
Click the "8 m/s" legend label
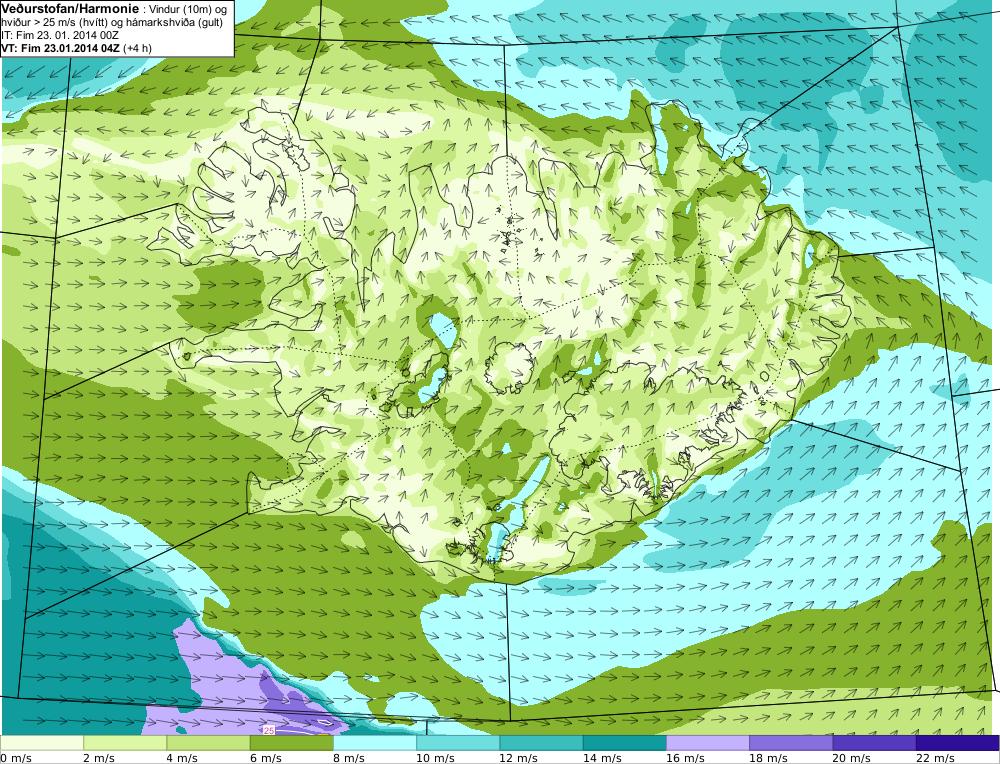(x=349, y=758)
